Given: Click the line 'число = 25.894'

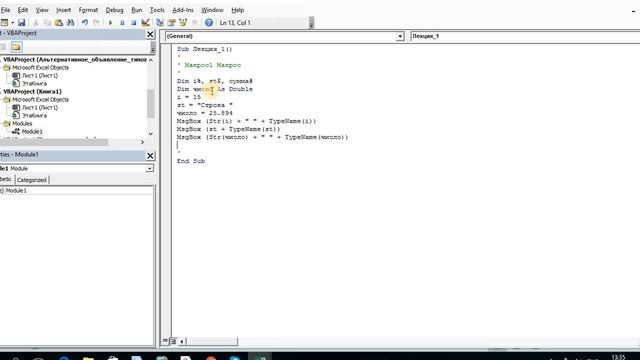Looking at the screenshot, I should click(204, 113).
